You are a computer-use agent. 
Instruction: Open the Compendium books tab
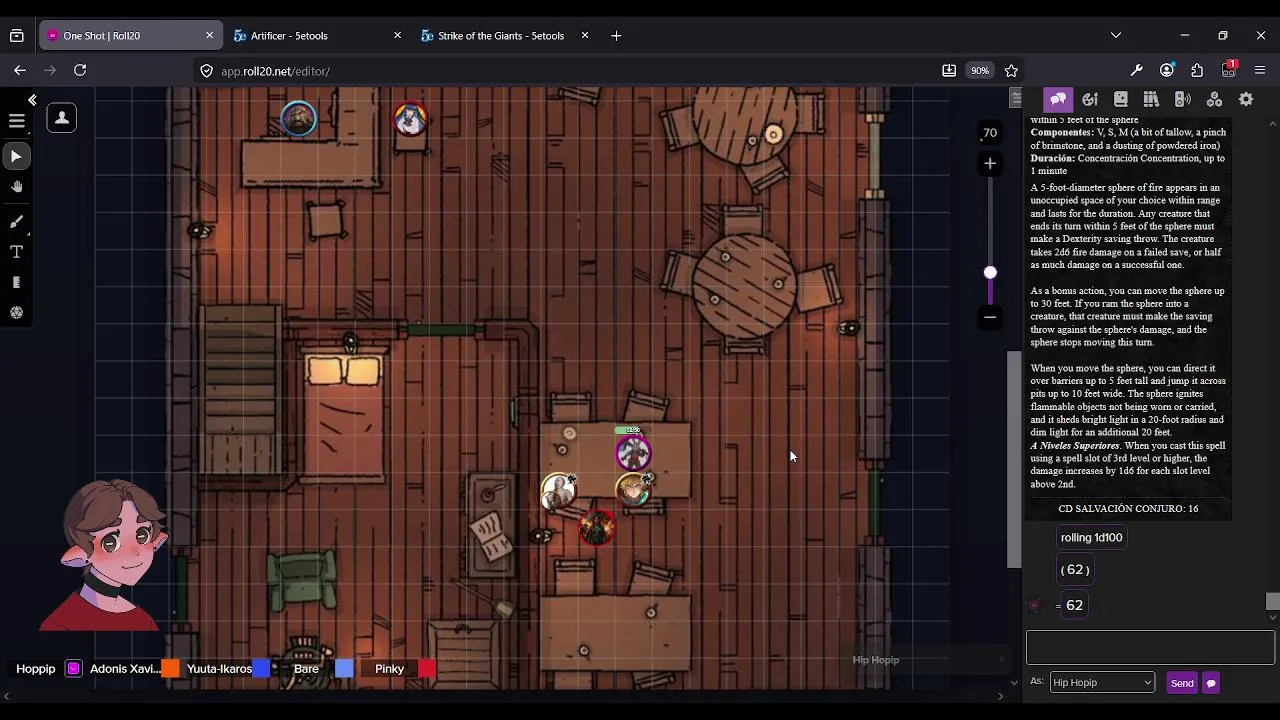click(x=1151, y=99)
